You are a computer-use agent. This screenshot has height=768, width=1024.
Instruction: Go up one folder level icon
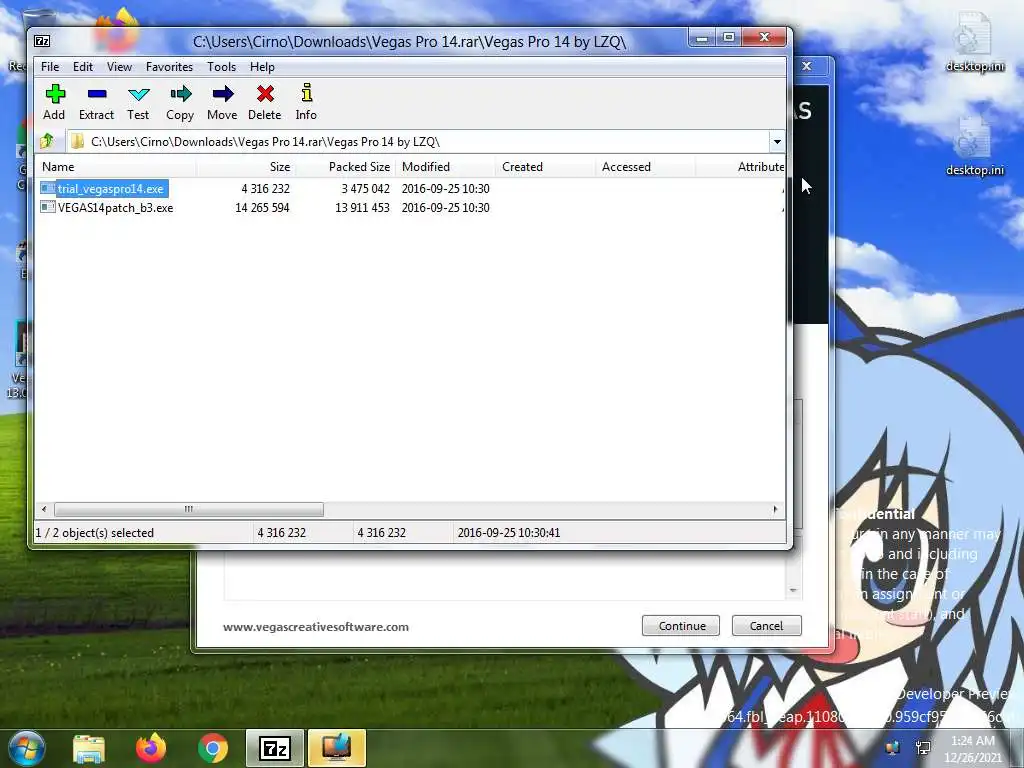[x=47, y=141]
